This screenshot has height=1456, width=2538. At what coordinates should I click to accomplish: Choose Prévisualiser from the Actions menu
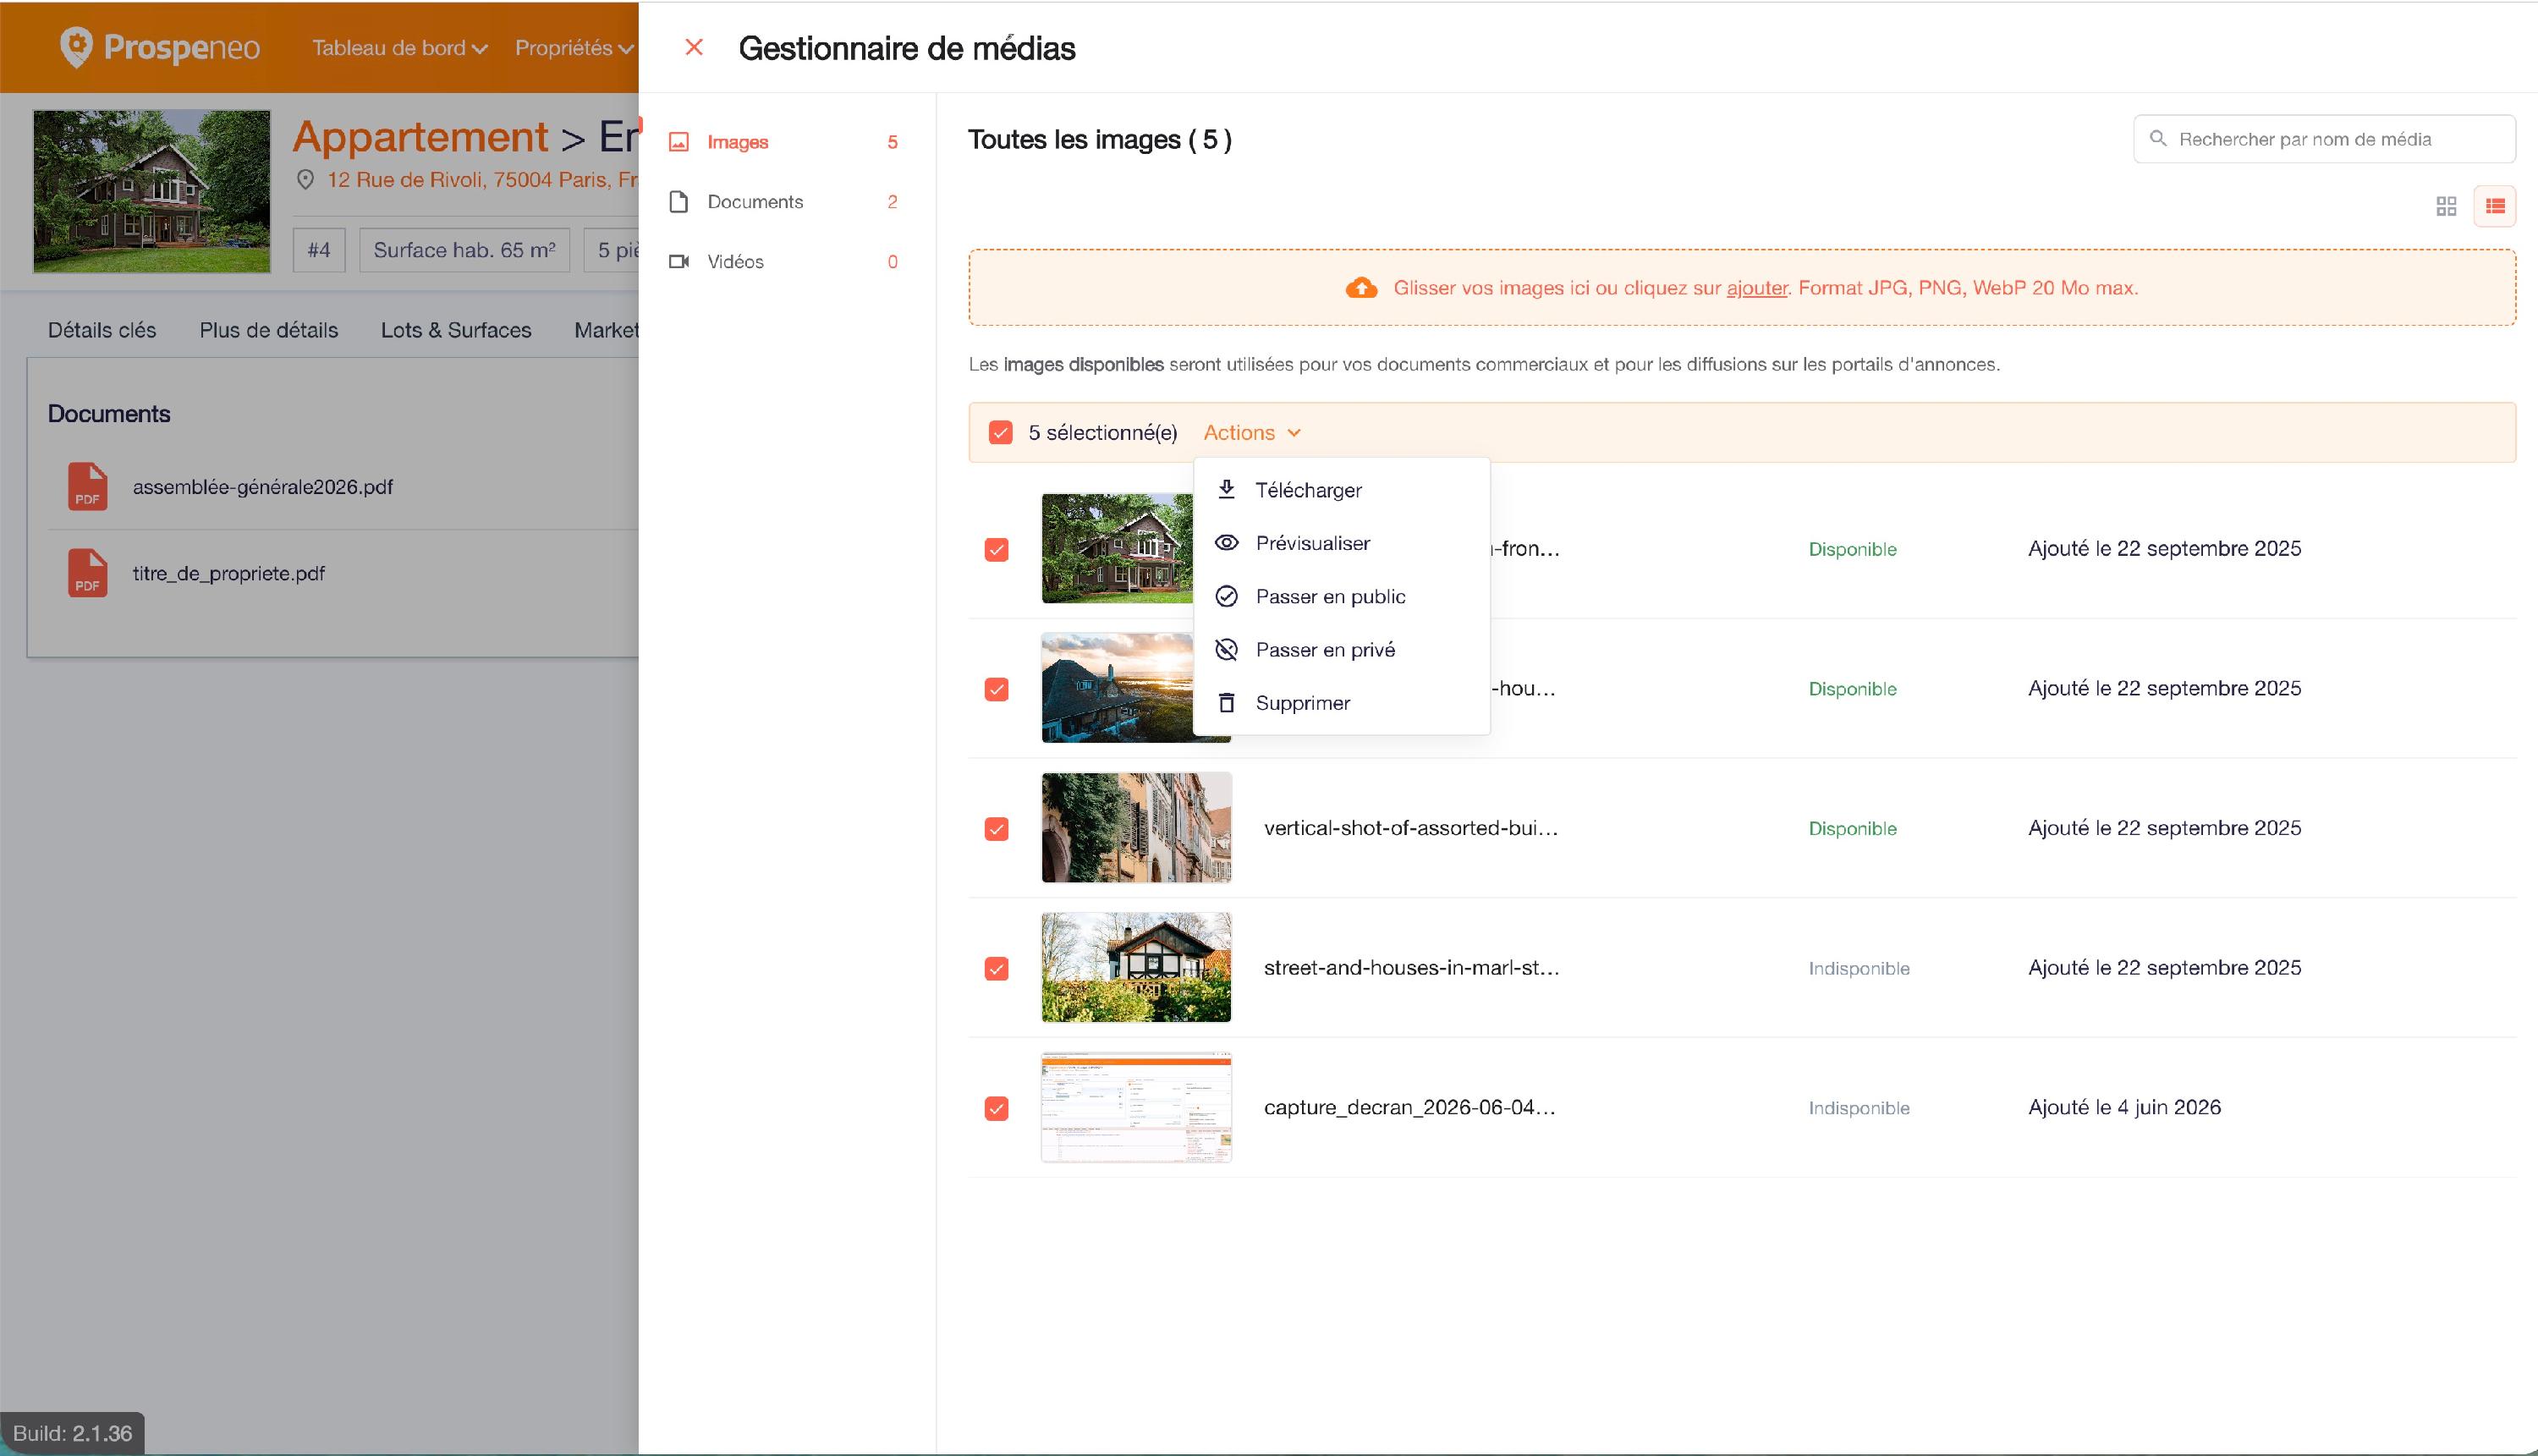point(1341,543)
